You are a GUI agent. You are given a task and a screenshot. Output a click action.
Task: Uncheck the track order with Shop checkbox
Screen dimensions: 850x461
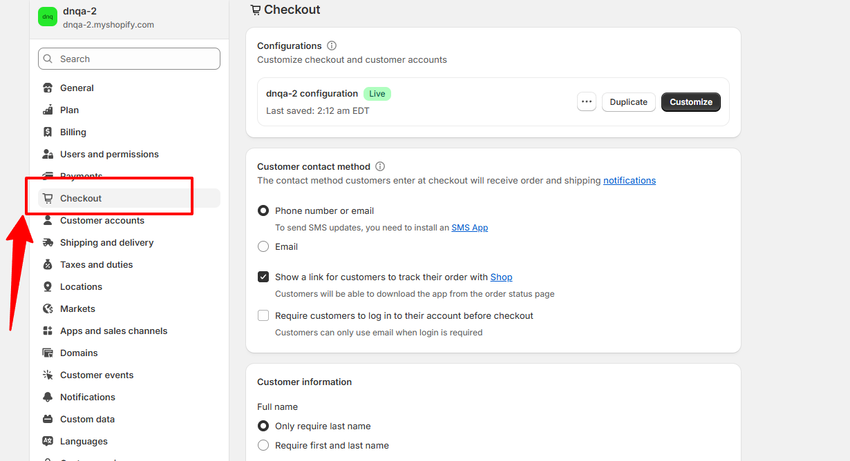tap(264, 277)
